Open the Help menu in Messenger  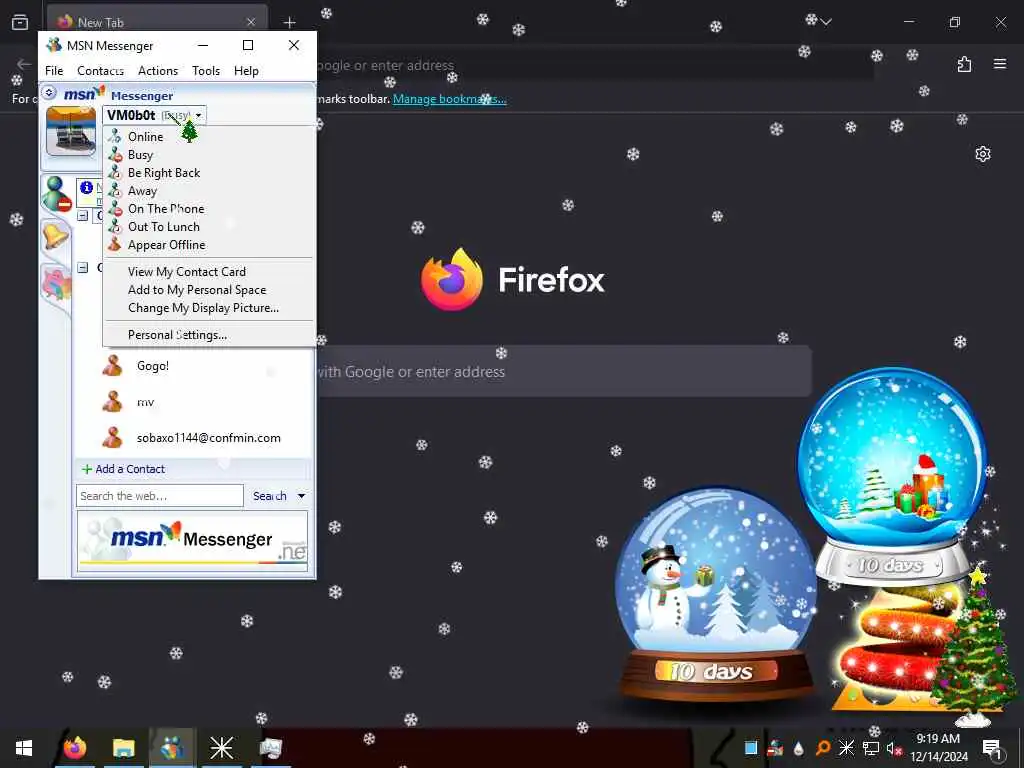pyautogui.click(x=246, y=71)
